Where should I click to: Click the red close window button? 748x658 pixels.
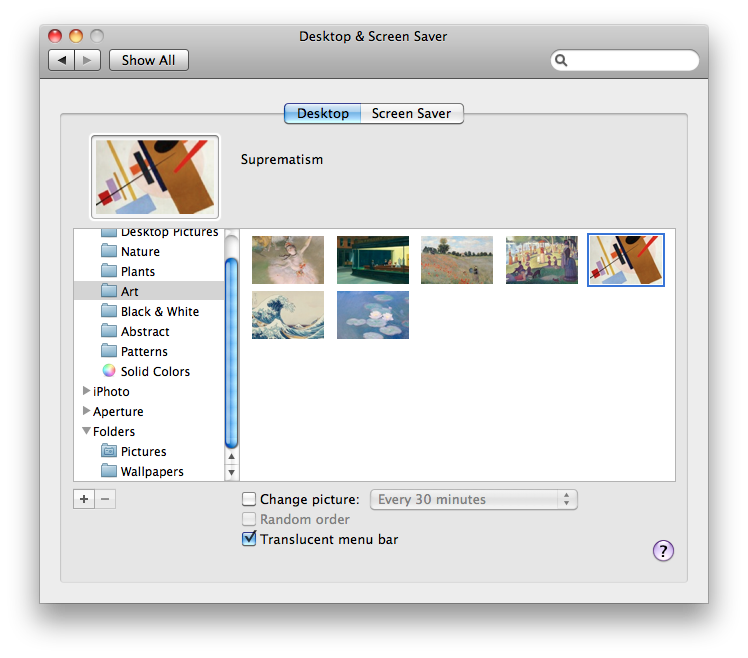coord(55,36)
